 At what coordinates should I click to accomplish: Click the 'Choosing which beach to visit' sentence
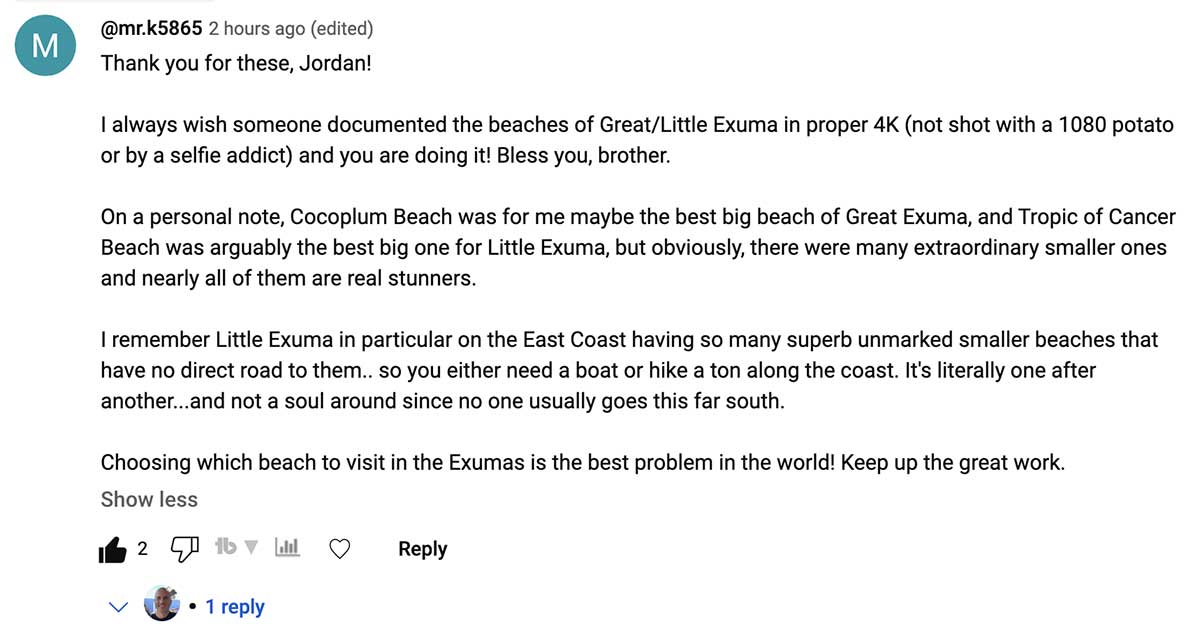582,464
